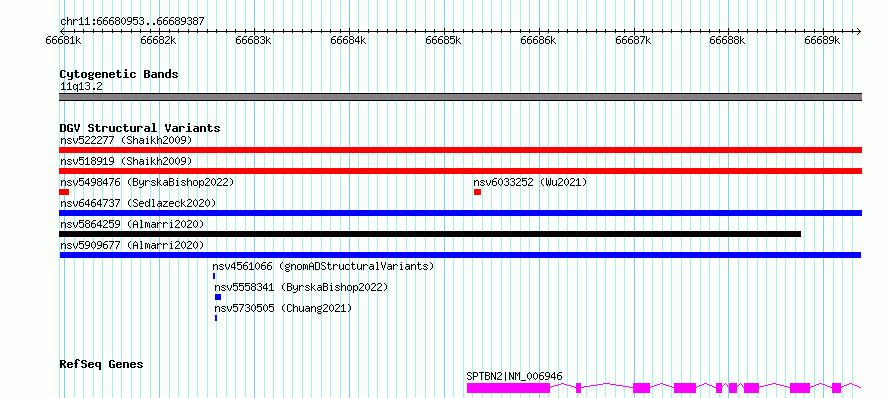Viewport: 890px width, 398px height.
Task: Select tiny blue mark under nsv4561066
Action: click(x=214, y=276)
